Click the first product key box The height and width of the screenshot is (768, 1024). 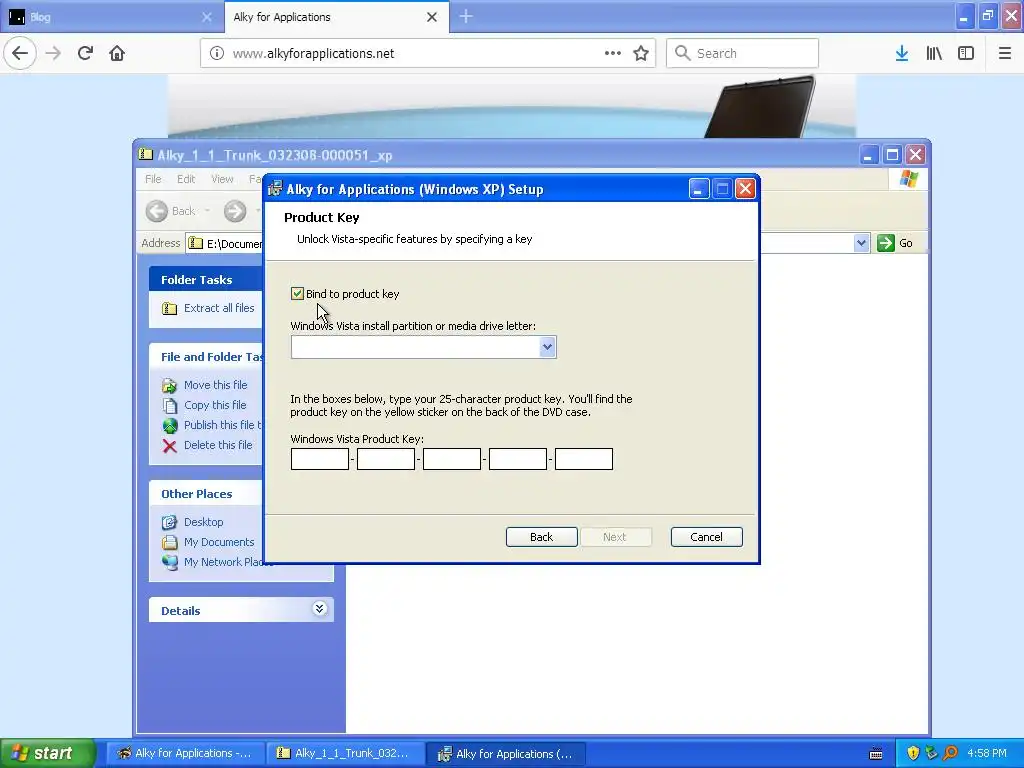pyautogui.click(x=319, y=459)
